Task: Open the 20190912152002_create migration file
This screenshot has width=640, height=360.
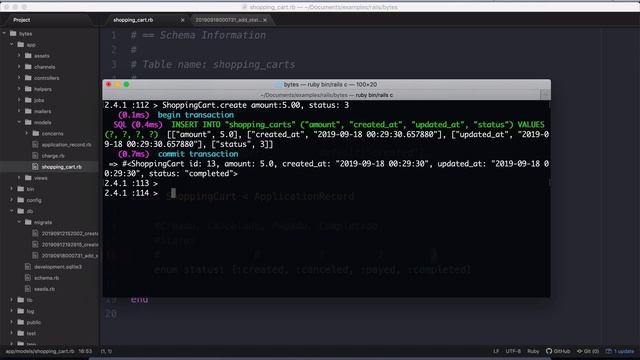Action: pyautogui.click(x=70, y=233)
